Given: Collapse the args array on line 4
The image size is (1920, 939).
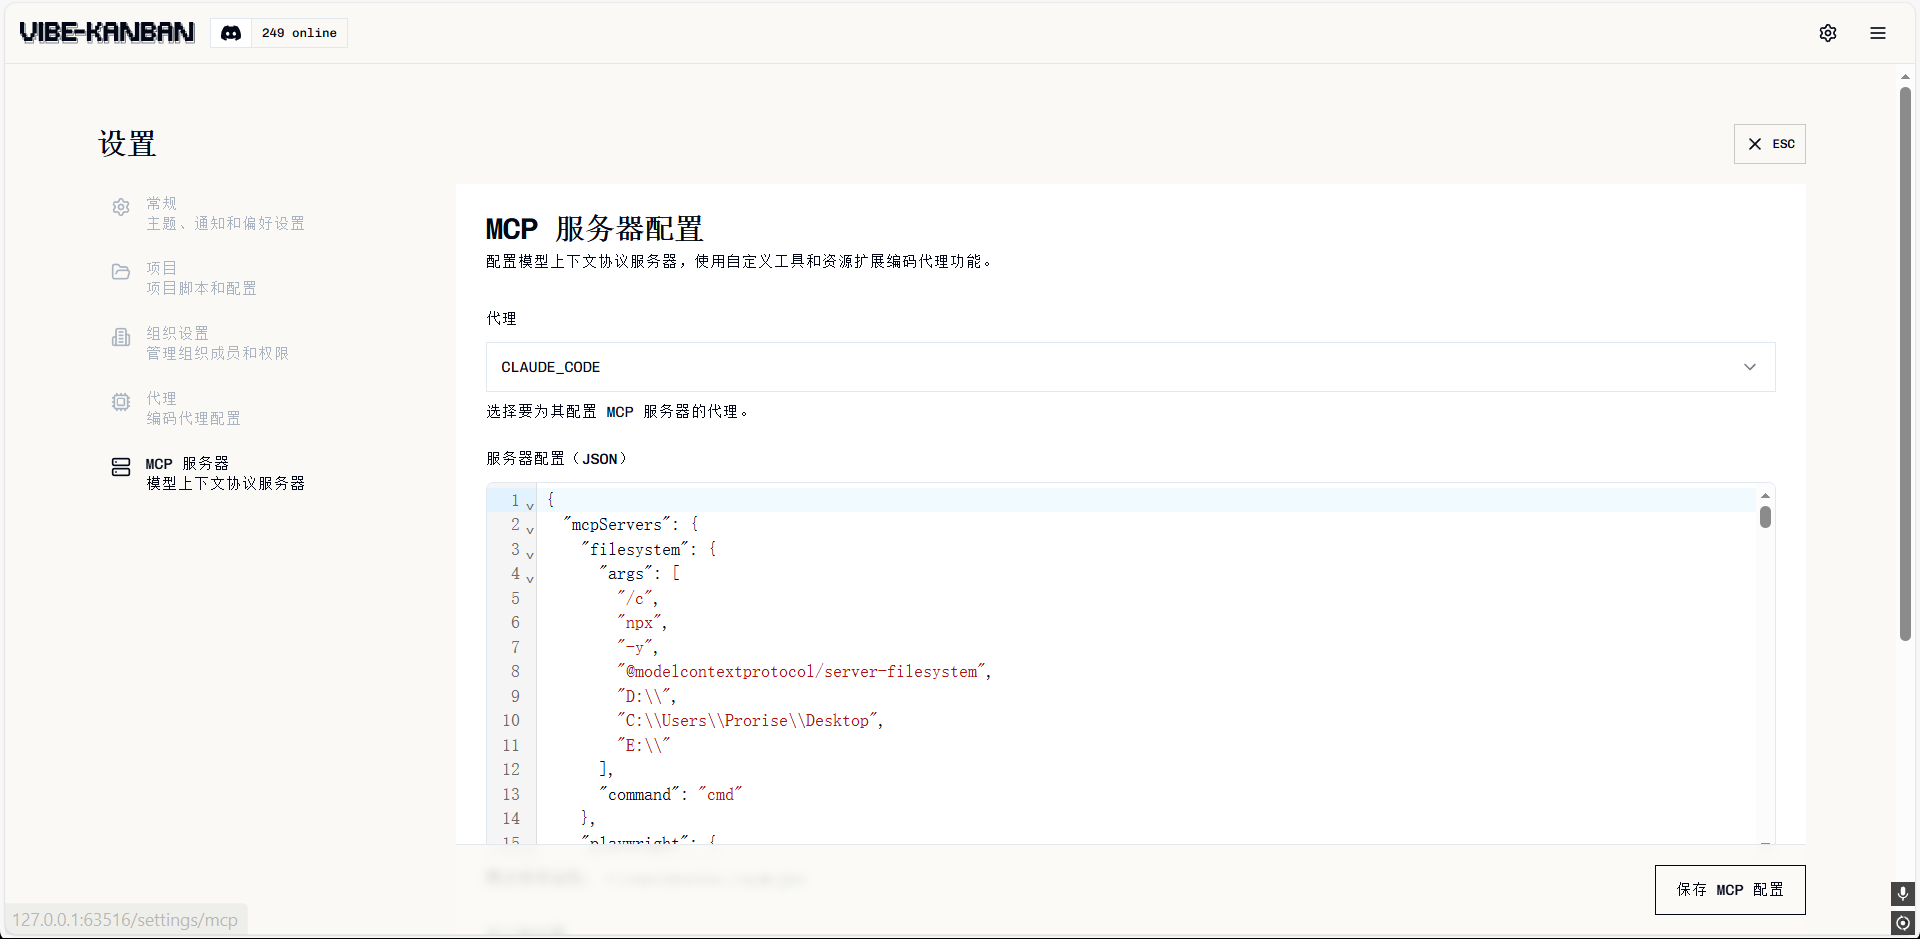Looking at the screenshot, I should coord(530,579).
